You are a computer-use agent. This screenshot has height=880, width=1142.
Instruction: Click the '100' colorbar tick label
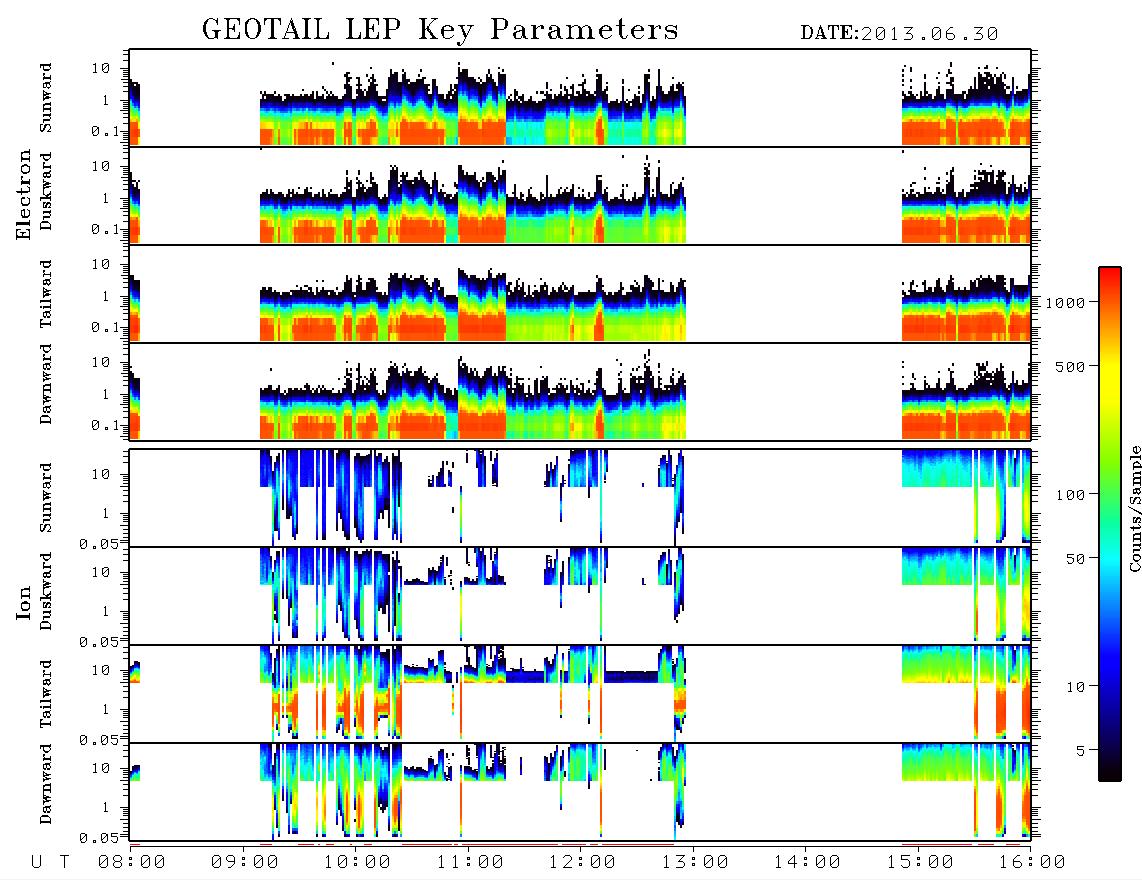click(x=1071, y=495)
